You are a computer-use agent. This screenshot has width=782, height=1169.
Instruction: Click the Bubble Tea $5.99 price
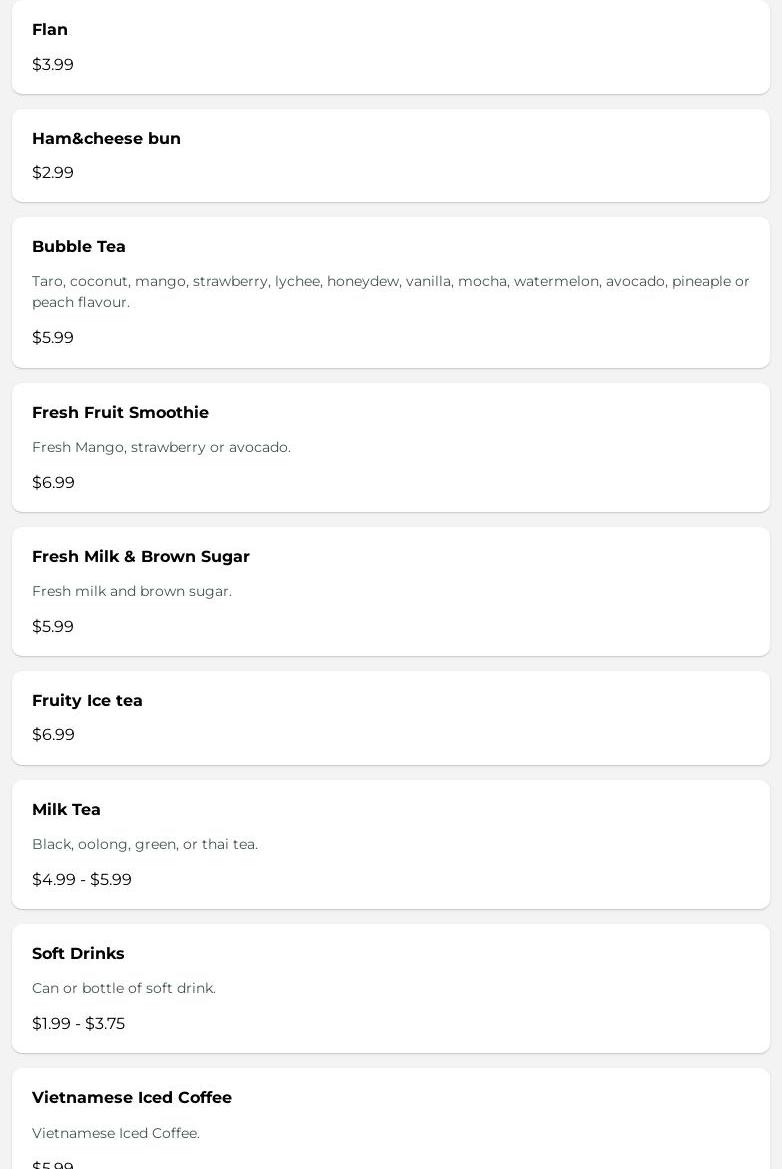pyautogui.click(x=53, y=338)
